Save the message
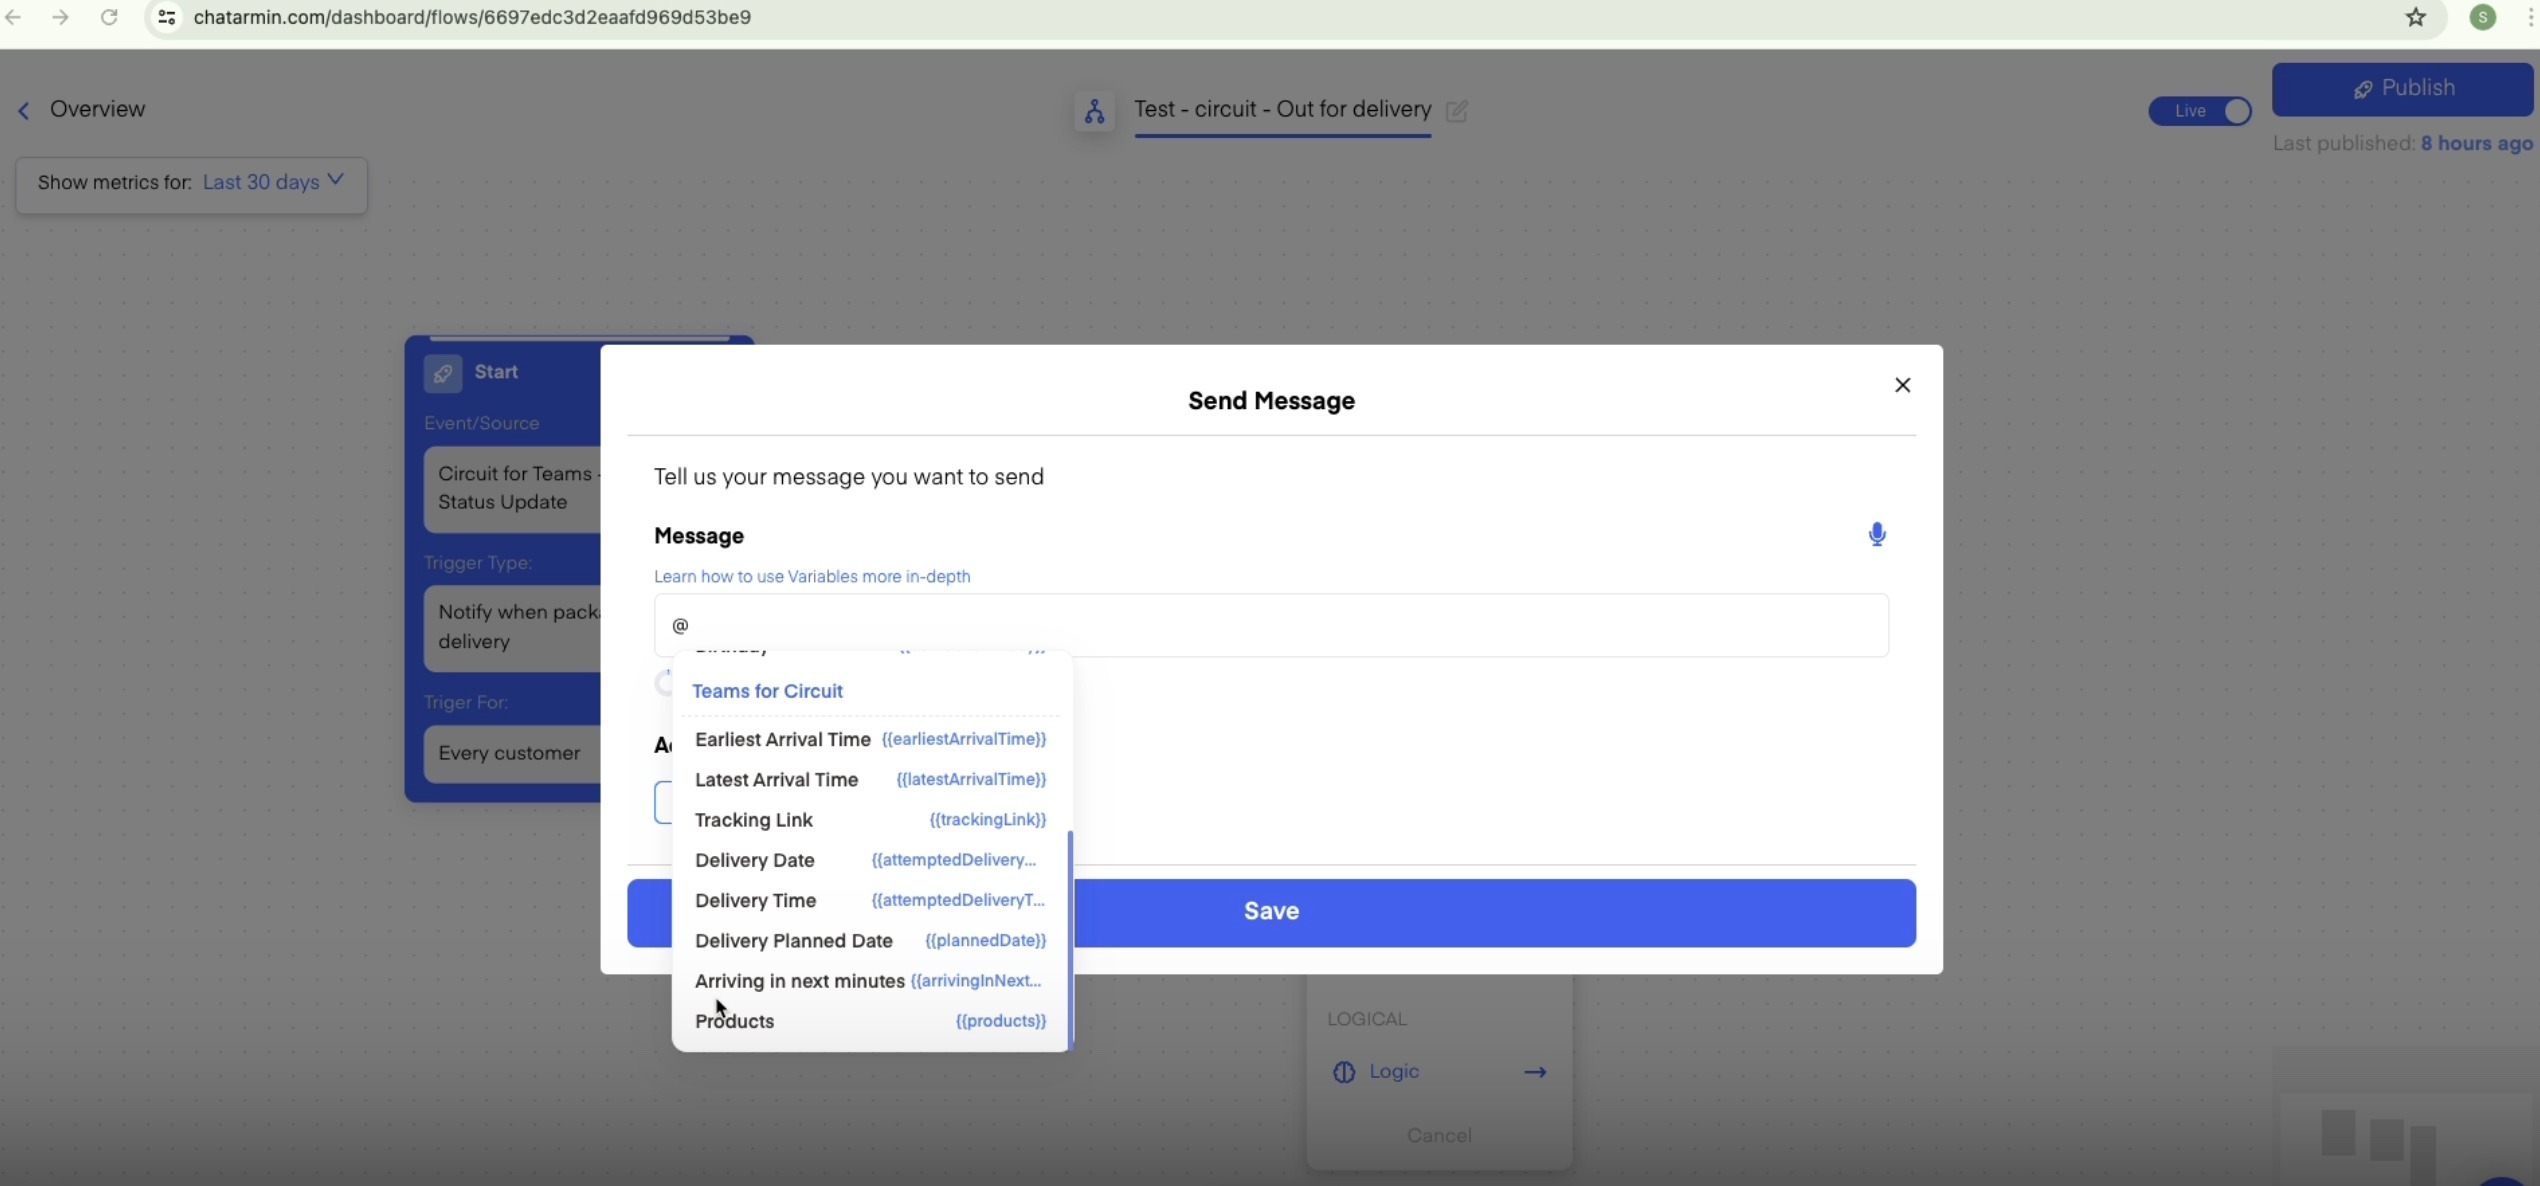 point(1271,912)
